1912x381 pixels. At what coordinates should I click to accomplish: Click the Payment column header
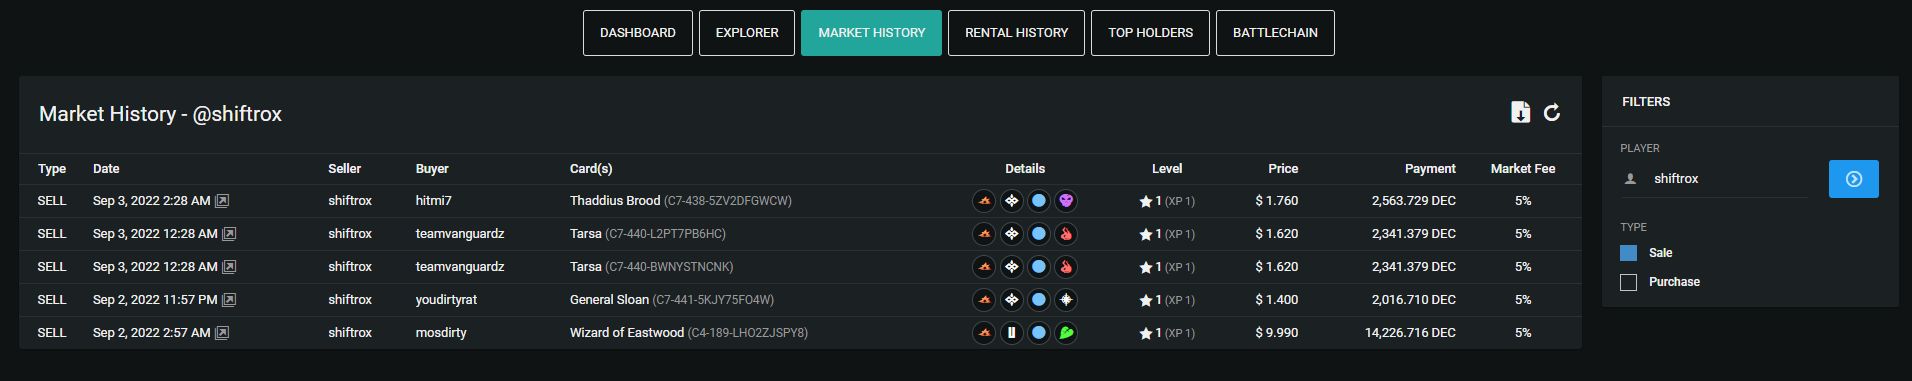pos(1430,169)
